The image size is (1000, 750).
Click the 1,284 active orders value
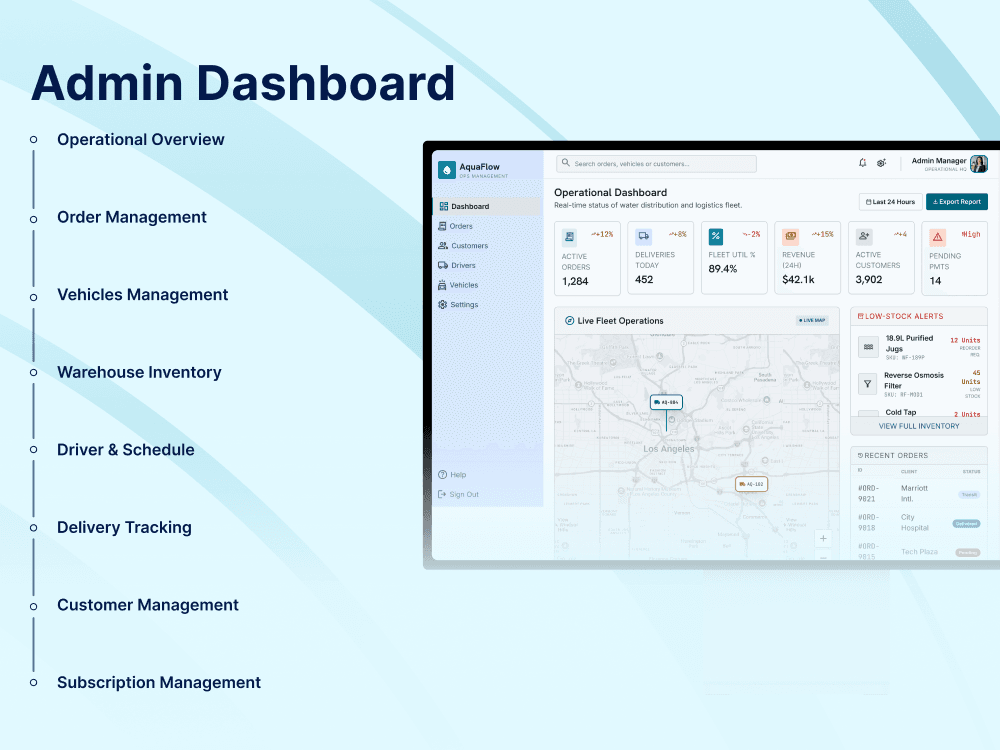pyautogui.click(x=575, y=281)
